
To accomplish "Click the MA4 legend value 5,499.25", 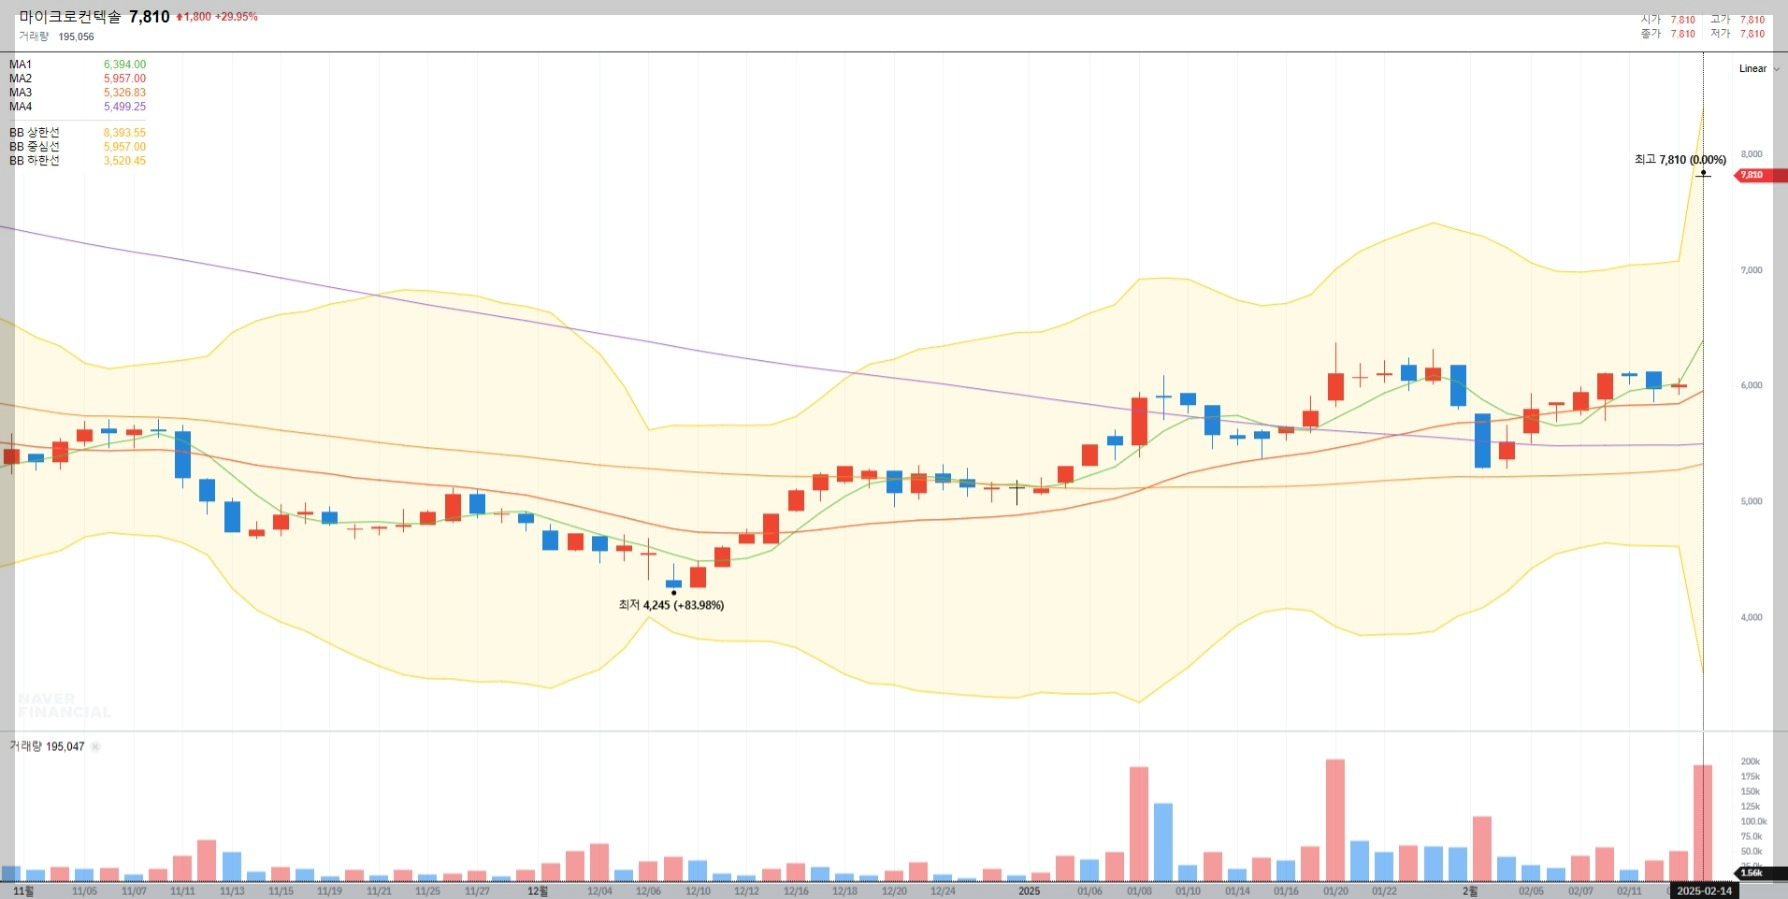I will coord(125,107).
